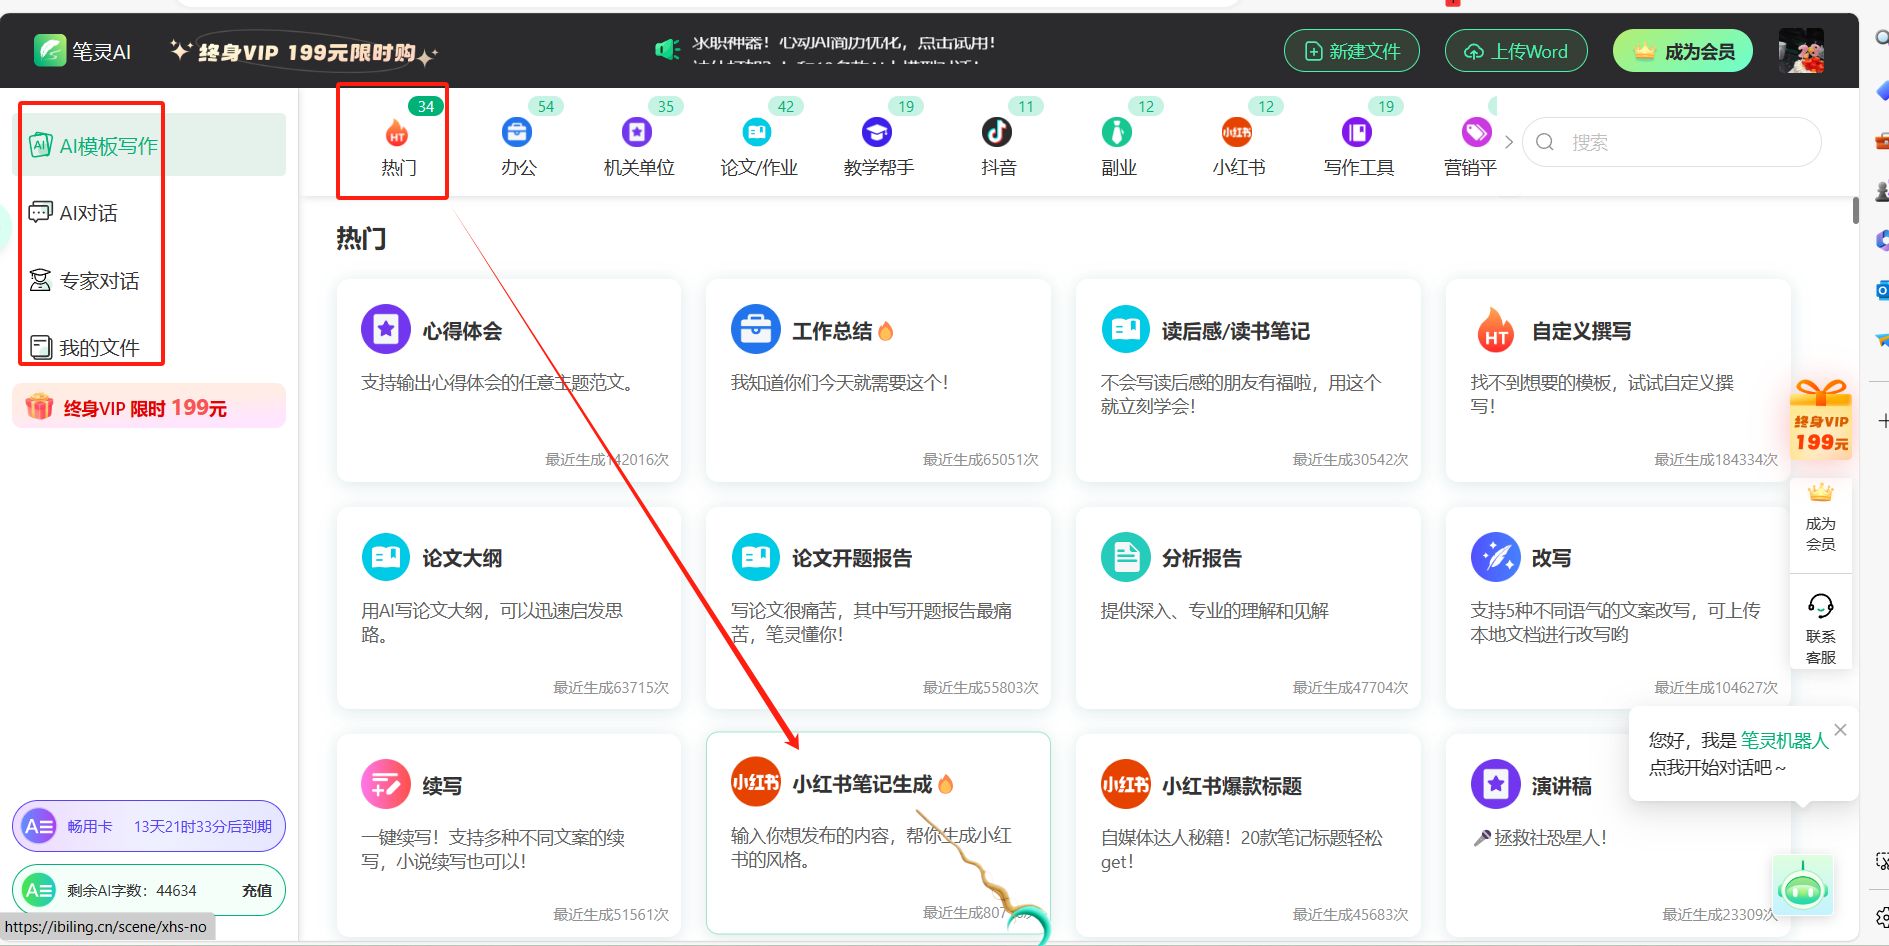
Task: Open the 办公 briefcase category icon
Action: click(517, 132)
